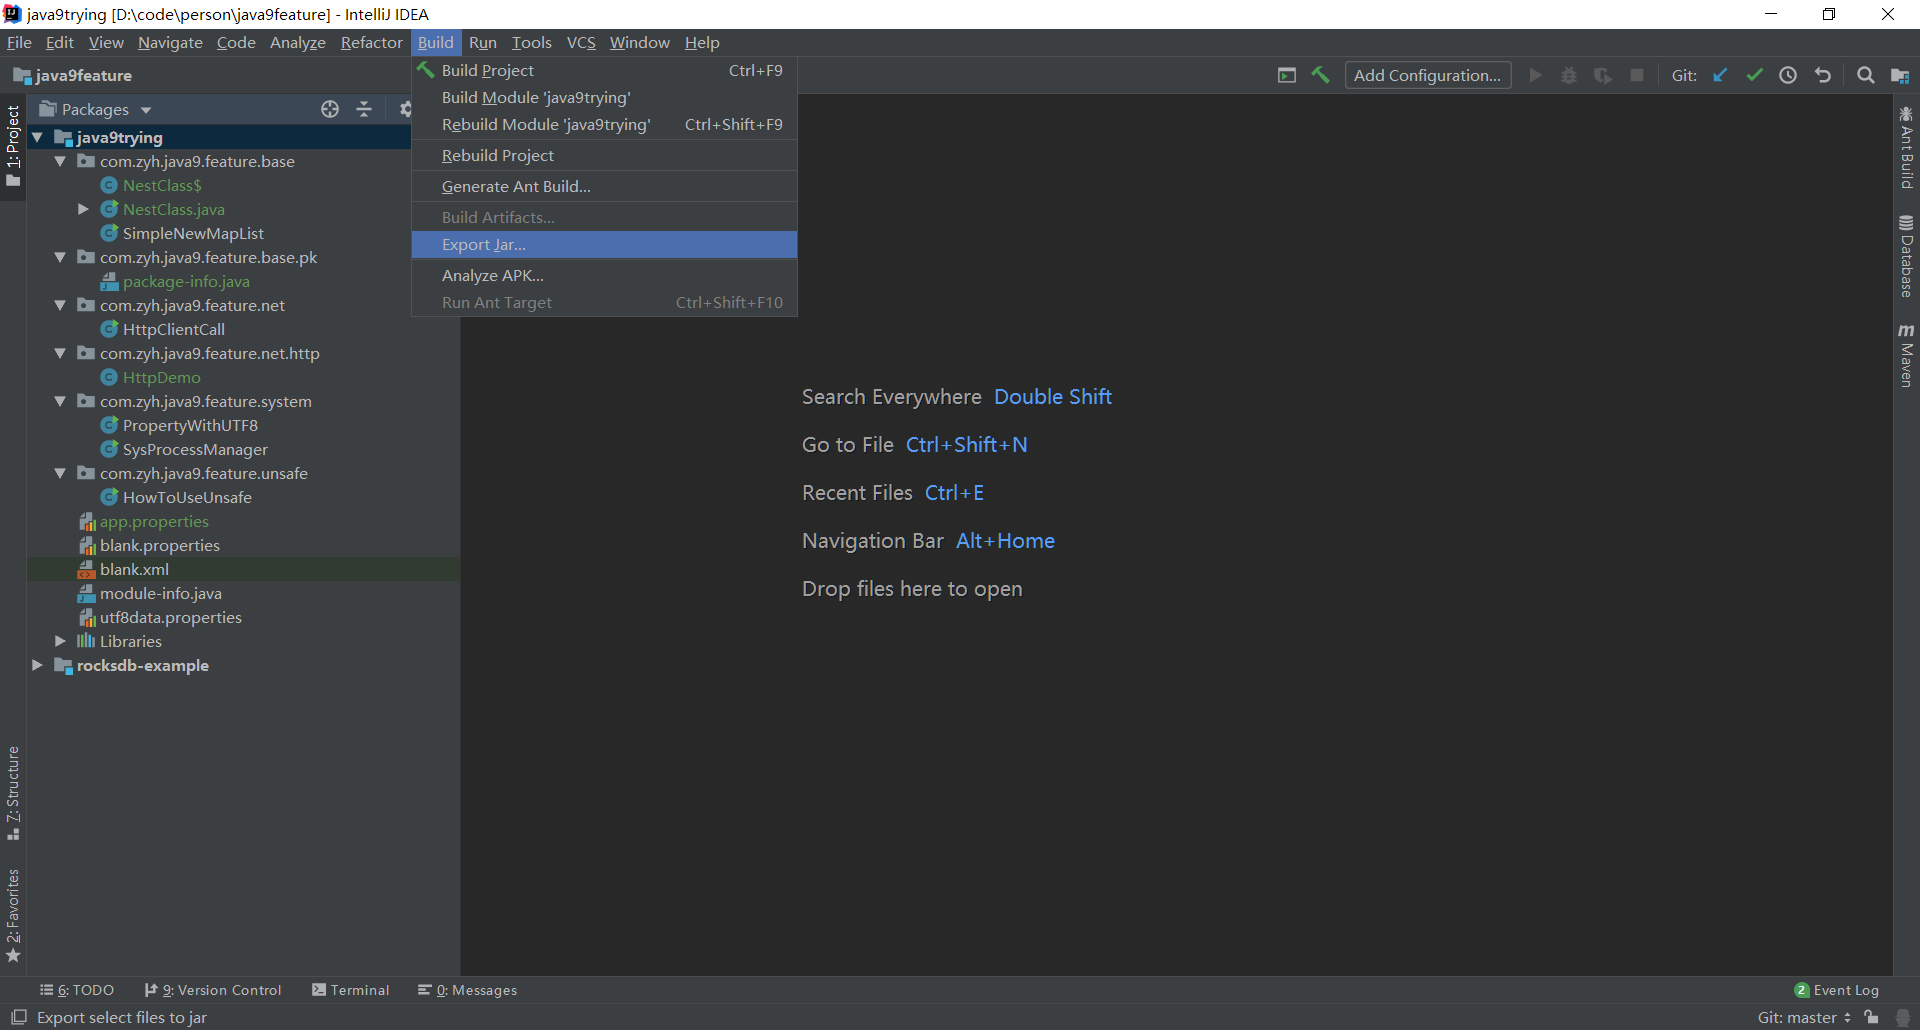Screen dimensions: 1920x1030
Task: Open the Event Log
Action: (x=1845, y=989)
